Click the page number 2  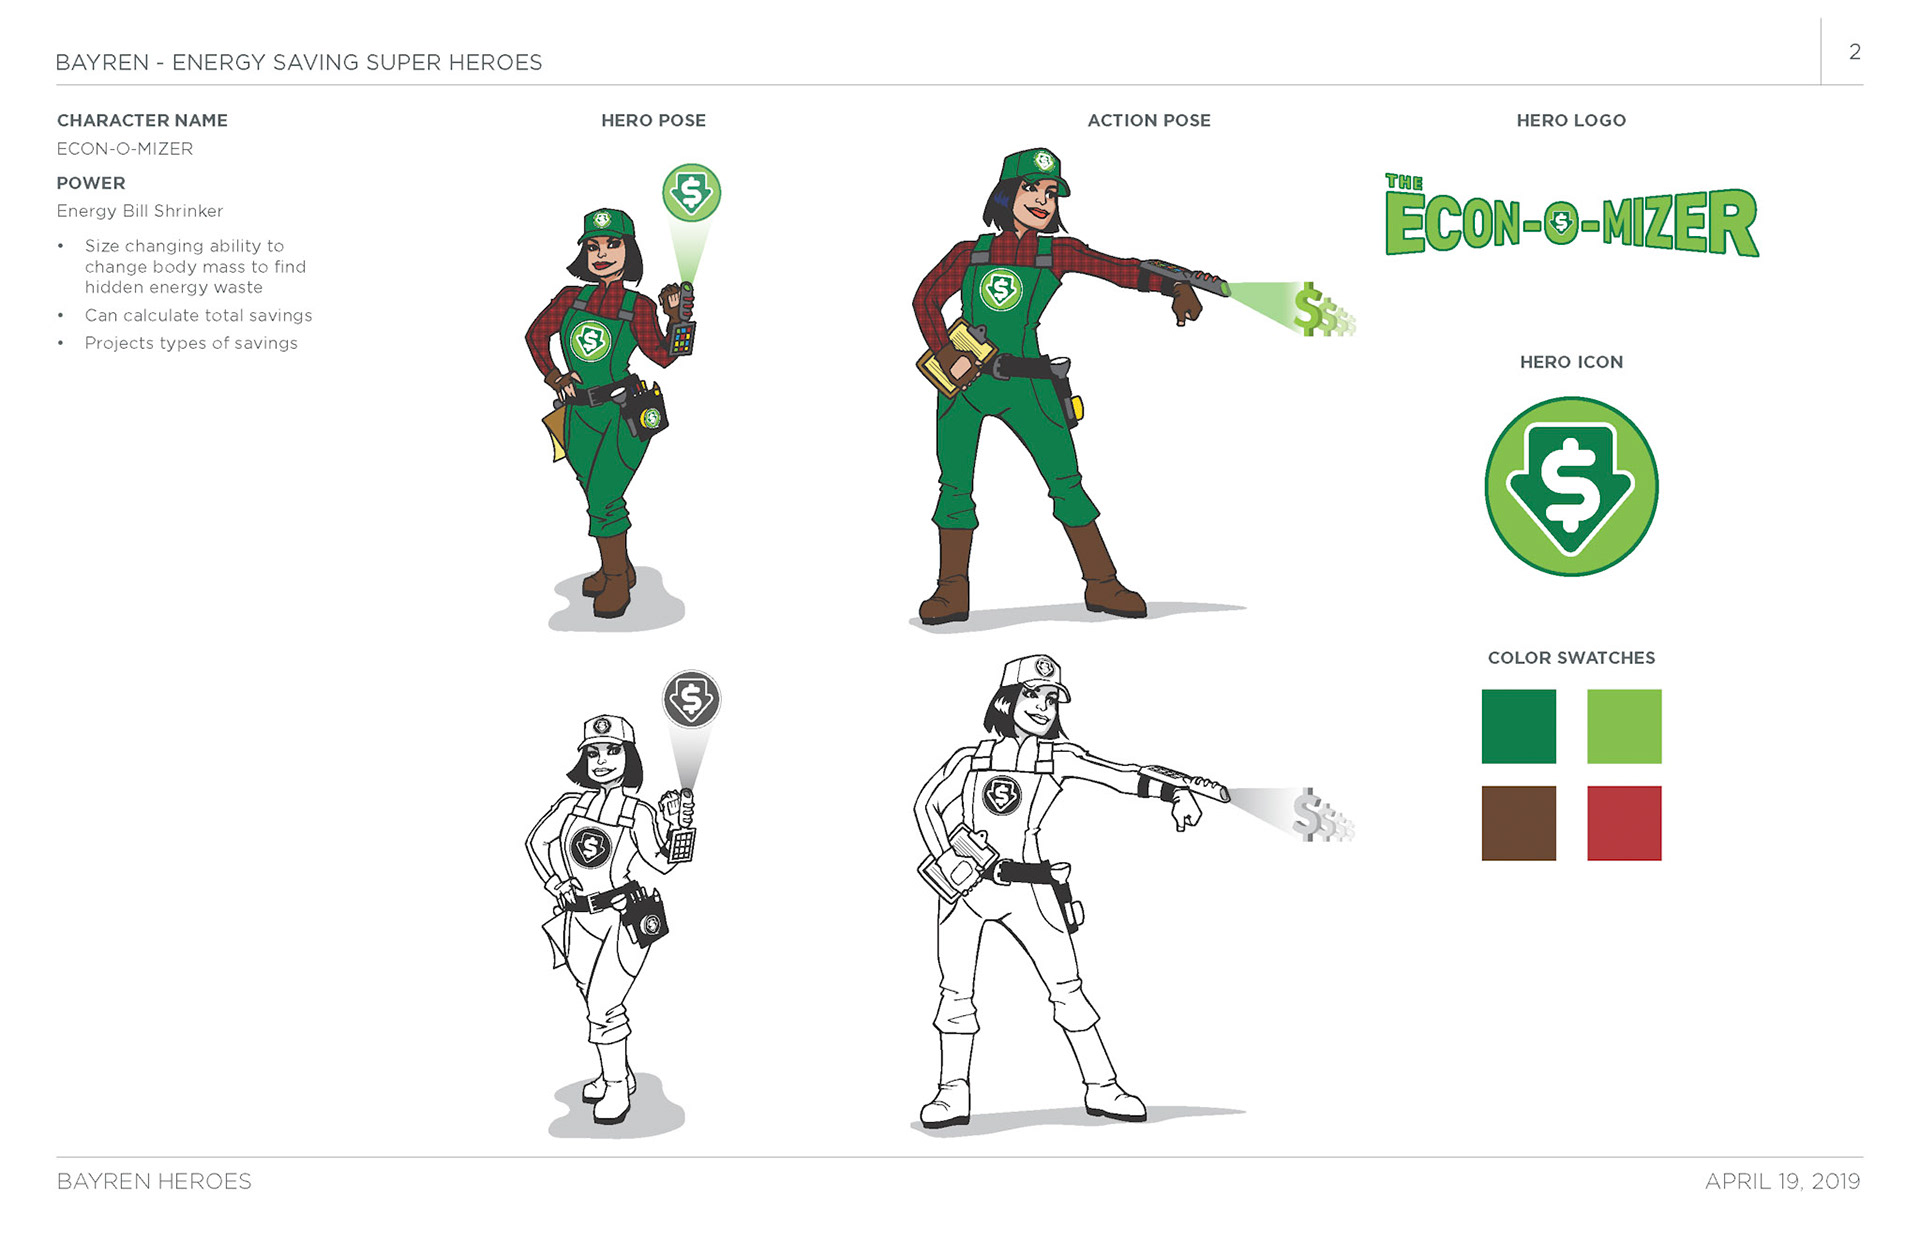1854,52
